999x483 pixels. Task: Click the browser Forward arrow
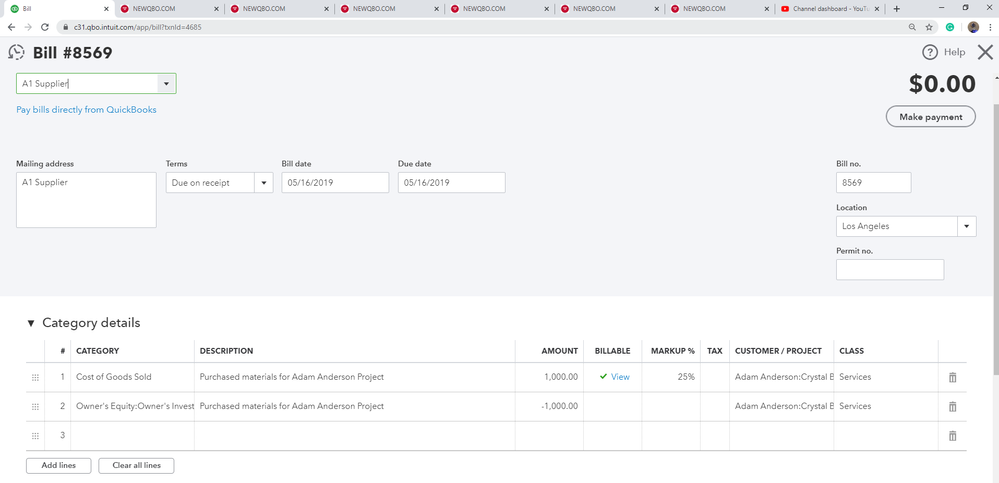pyautogui.click(x=28, y=27)
